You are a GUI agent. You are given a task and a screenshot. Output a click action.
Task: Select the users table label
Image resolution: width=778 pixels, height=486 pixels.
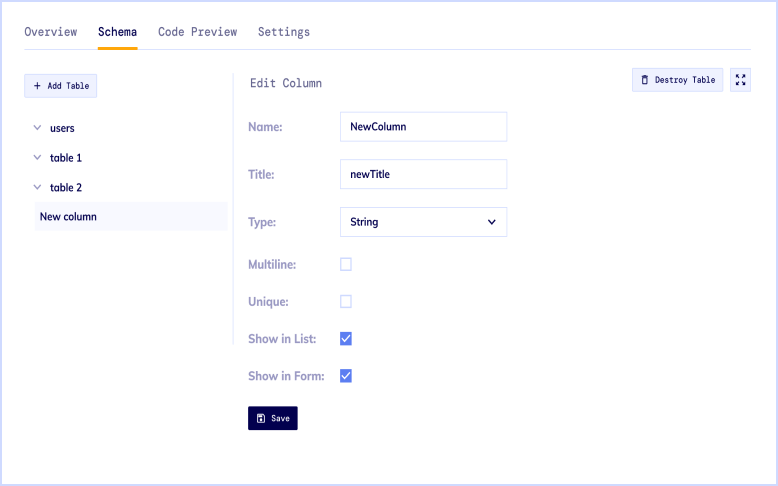(x=62, y=128)
